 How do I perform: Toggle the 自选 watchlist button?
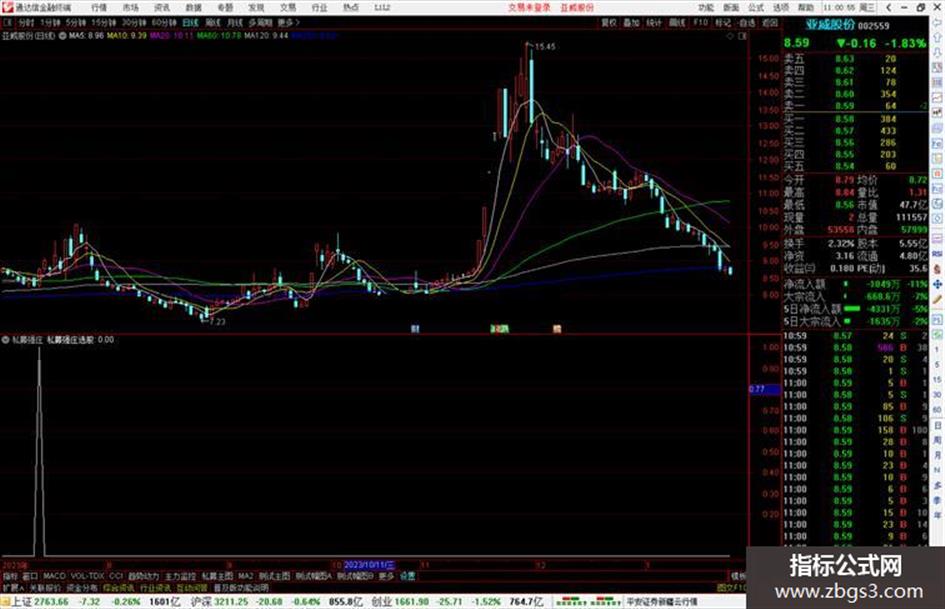[747, 22]
